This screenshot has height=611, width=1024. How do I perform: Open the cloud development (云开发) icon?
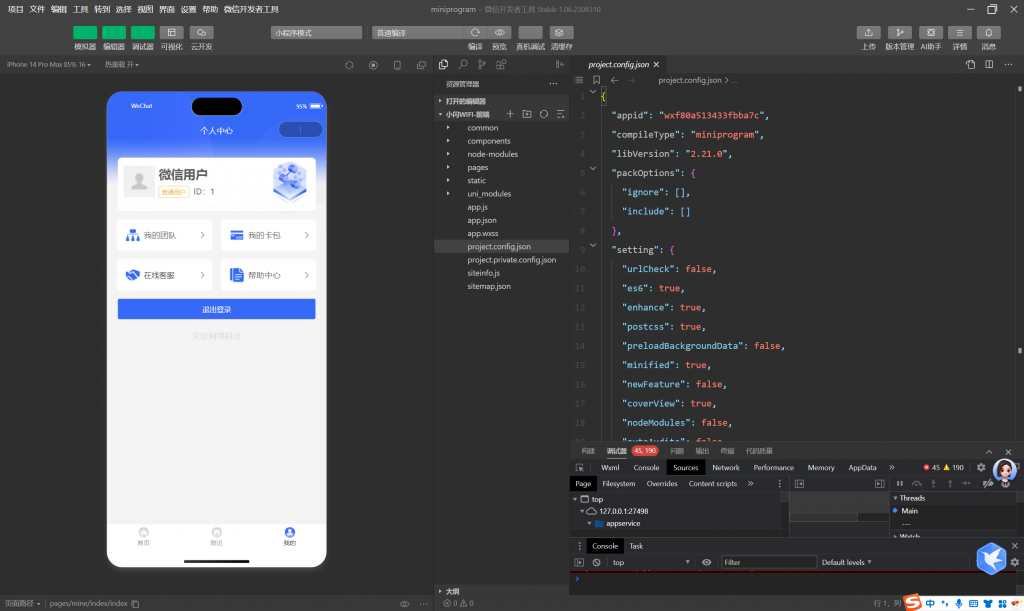(201, 33)
